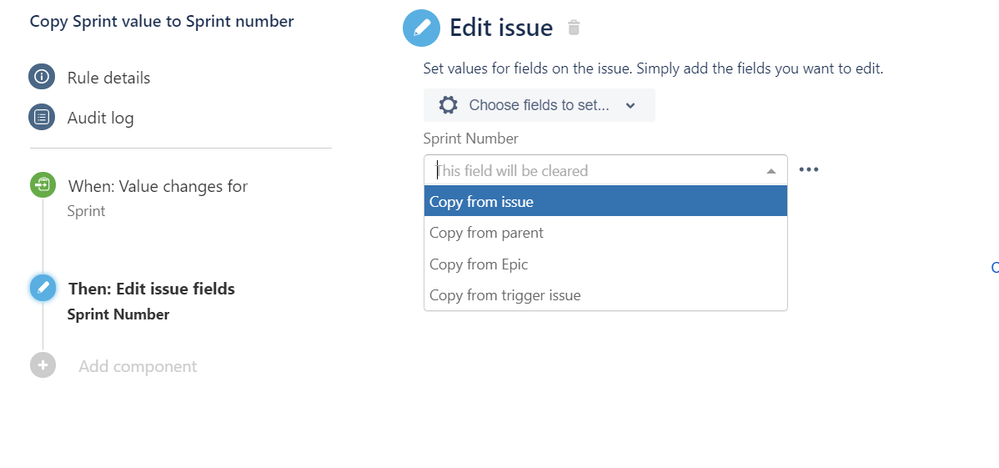Select the green trigger icon for Value changes
The height and width of the screenshot is (468, 999).
click(x=43, y=186)
